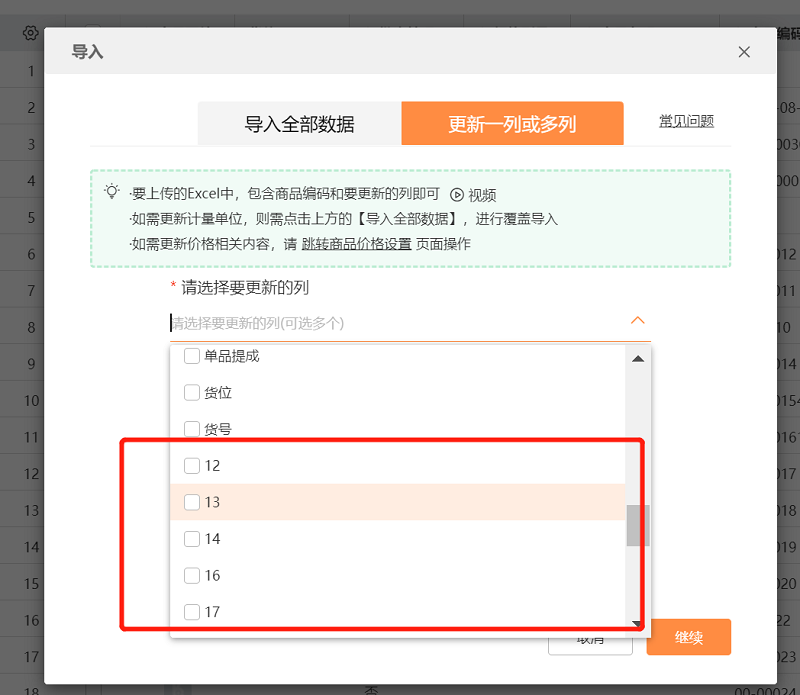800x695 pixels.
Task: Tick the checkbox for column 14
Action: point(192,539)
